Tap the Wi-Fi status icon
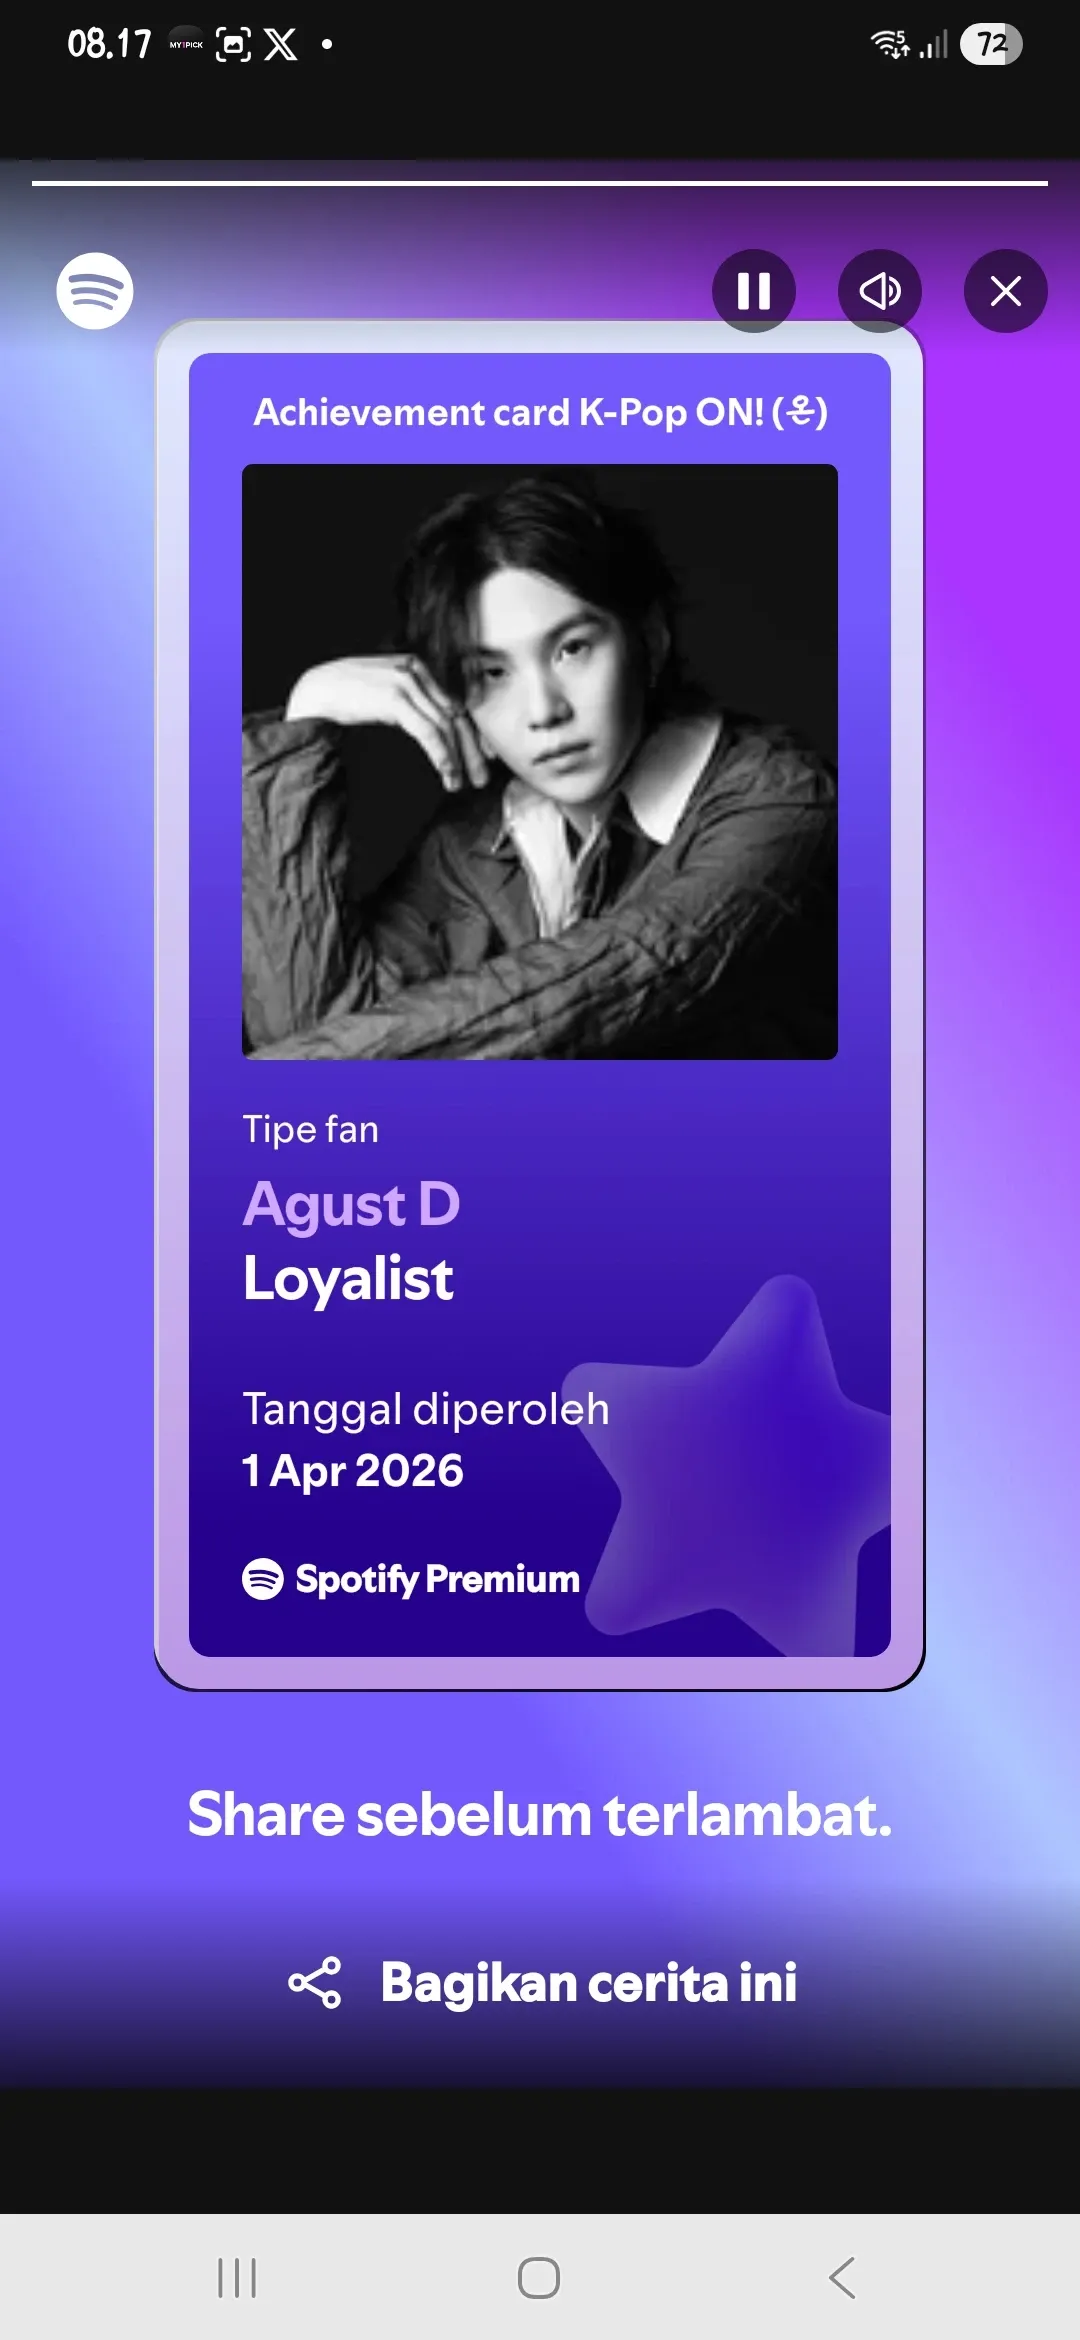Screen dimensions: 1080x2340 [x=889, y=44]
